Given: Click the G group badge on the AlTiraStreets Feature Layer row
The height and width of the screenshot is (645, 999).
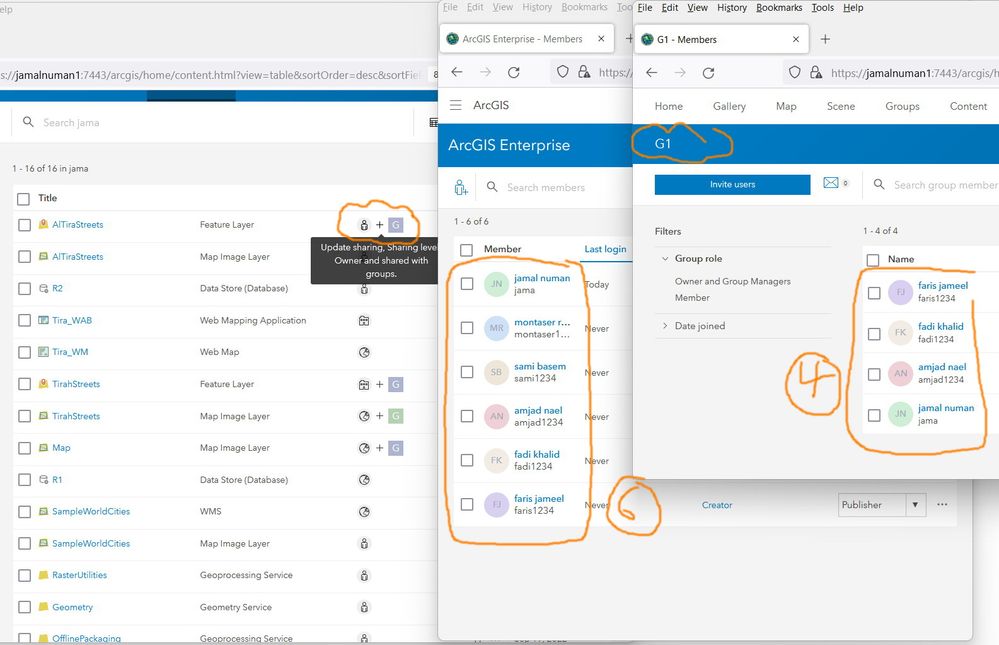Looking at the screenshot, I should pyautogui.click(x=396, y=225).
